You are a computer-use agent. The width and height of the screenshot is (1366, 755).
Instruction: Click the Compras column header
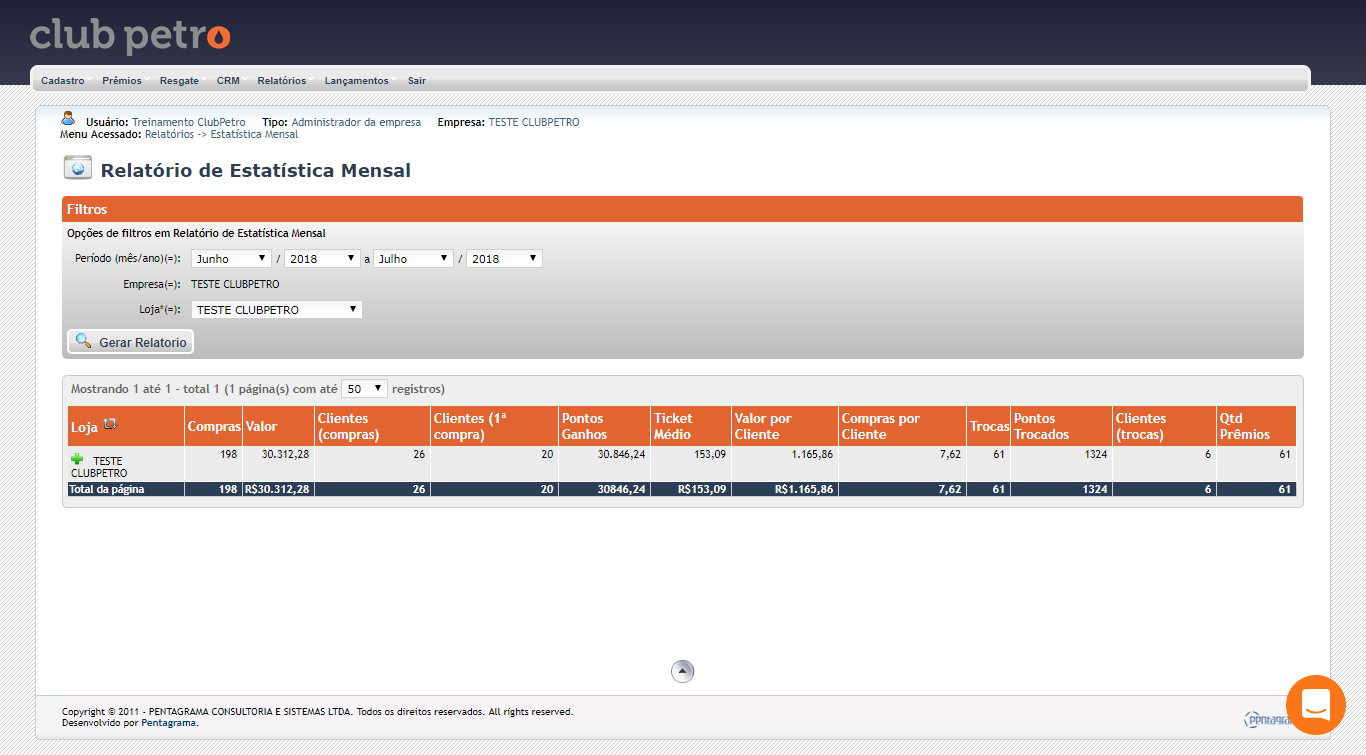[x=214, y=426]
